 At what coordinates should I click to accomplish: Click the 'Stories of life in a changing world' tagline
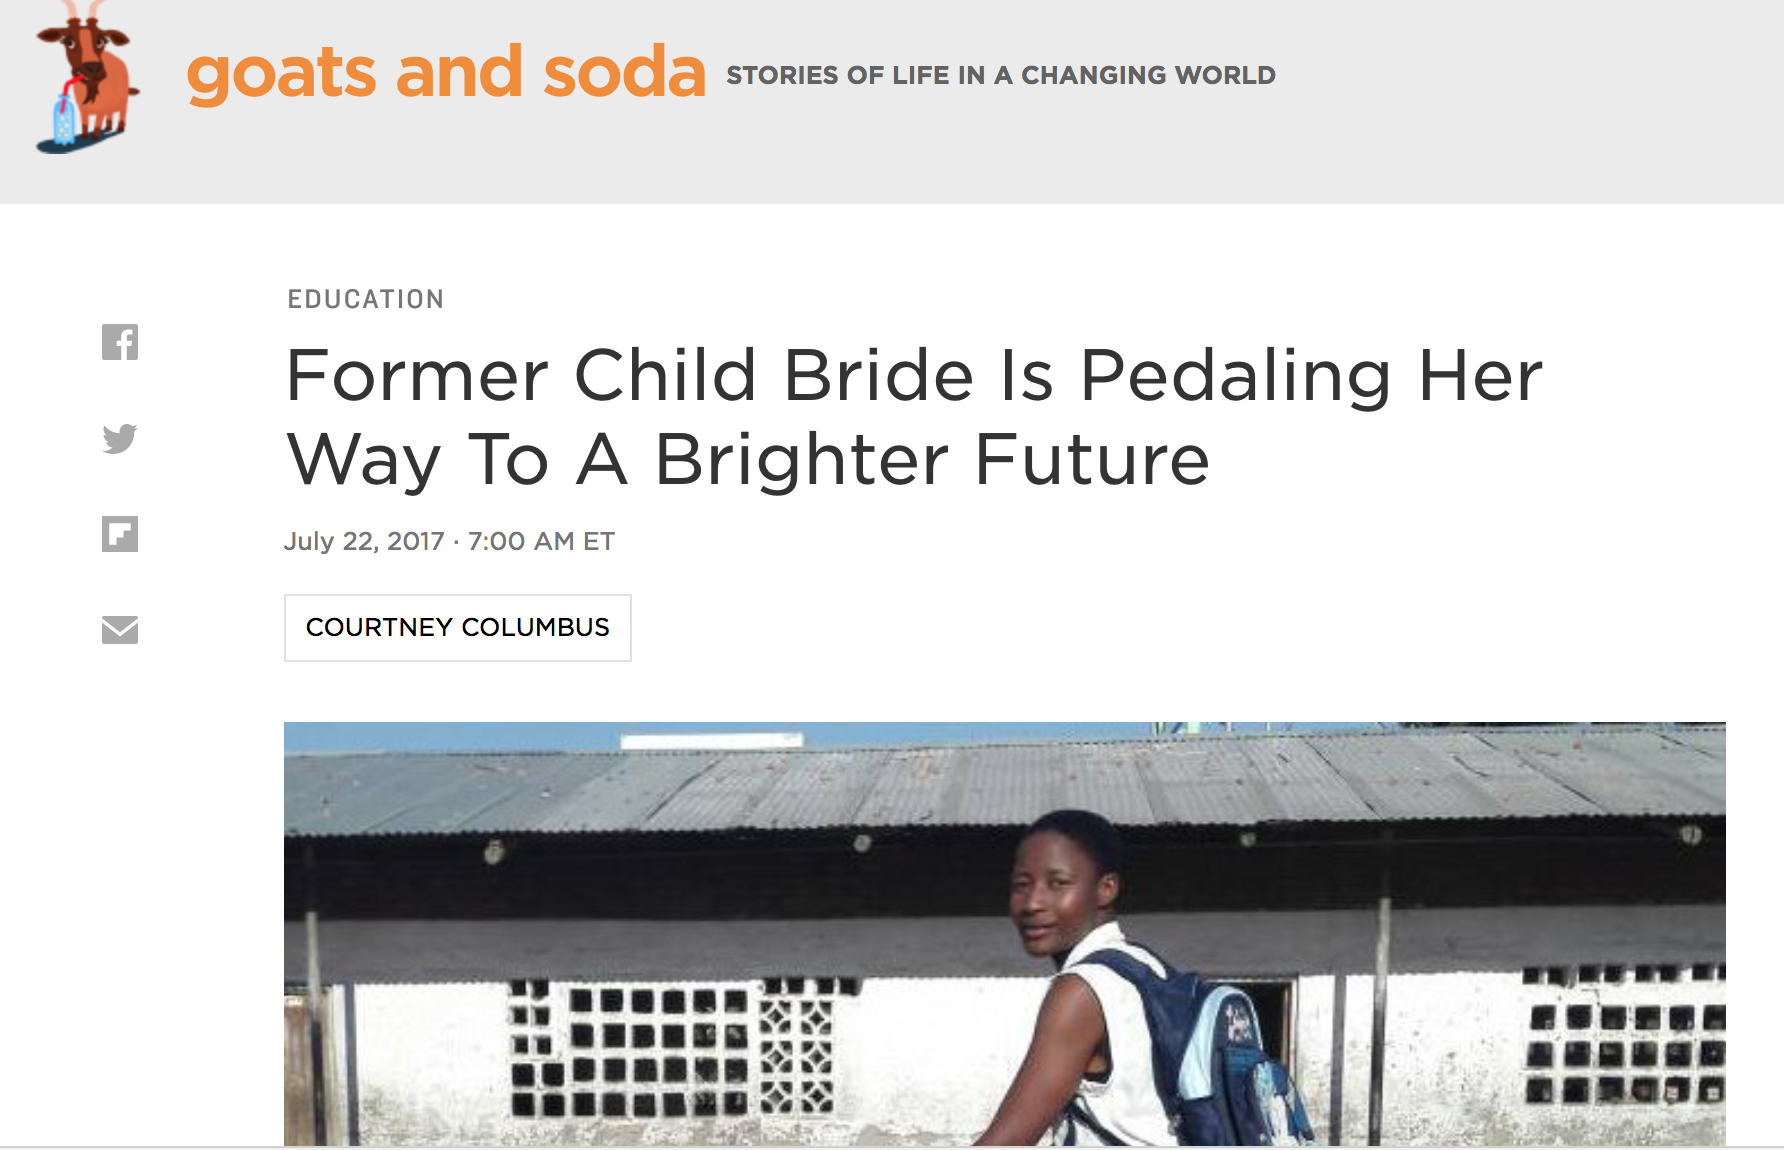(x=1000, y=75)
